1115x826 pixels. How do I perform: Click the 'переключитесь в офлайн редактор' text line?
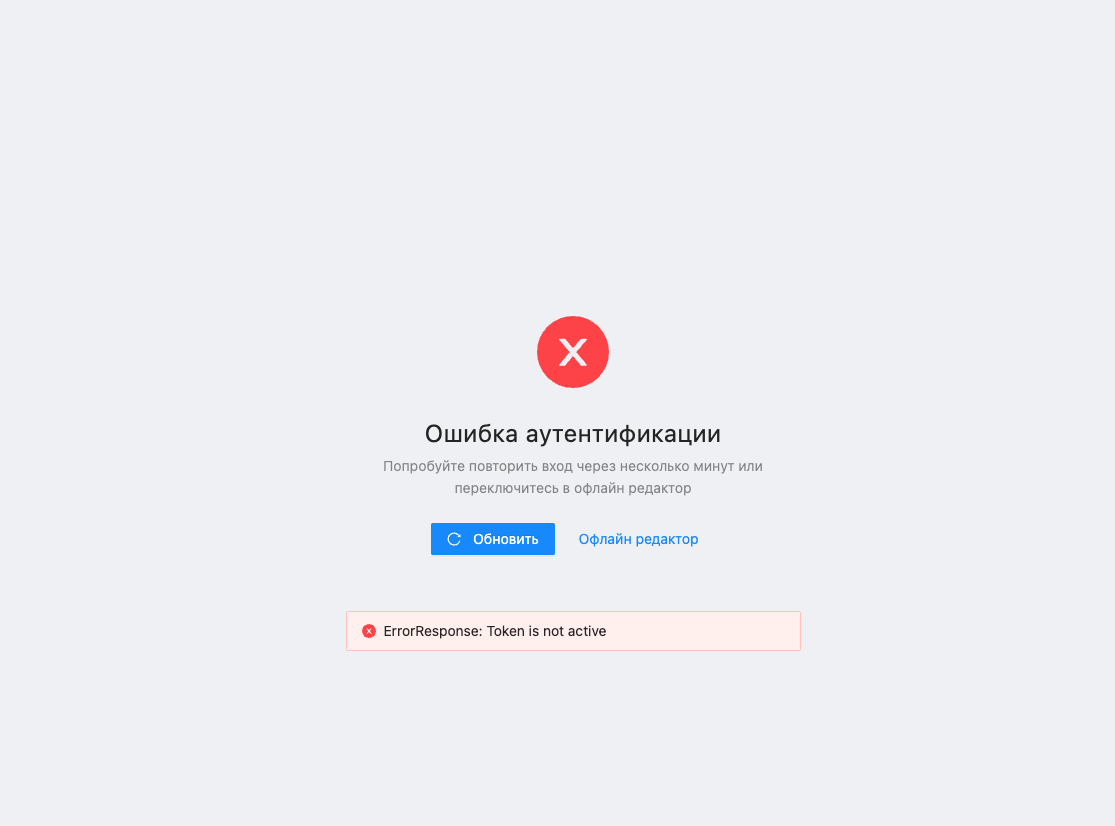click(572, 488)
